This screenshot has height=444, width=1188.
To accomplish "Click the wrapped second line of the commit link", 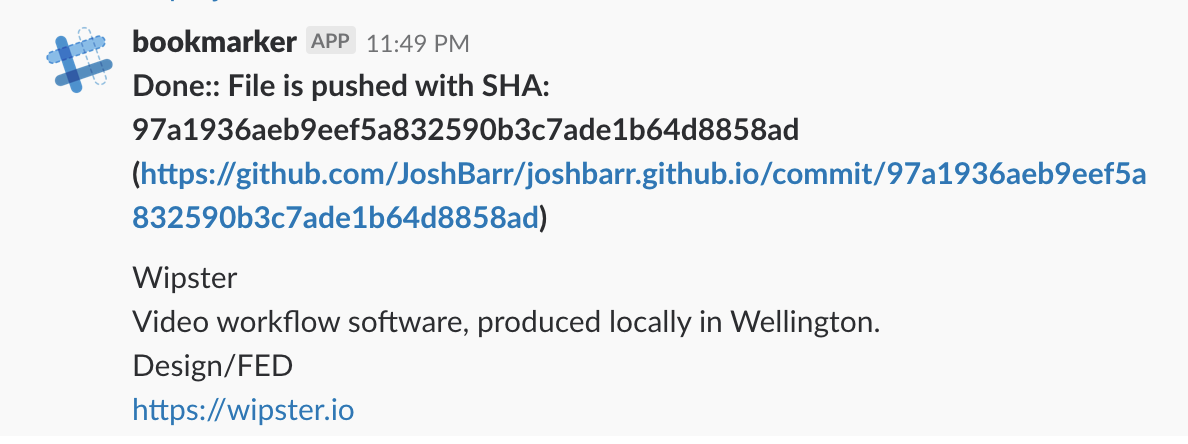I will tap(336, 217).
